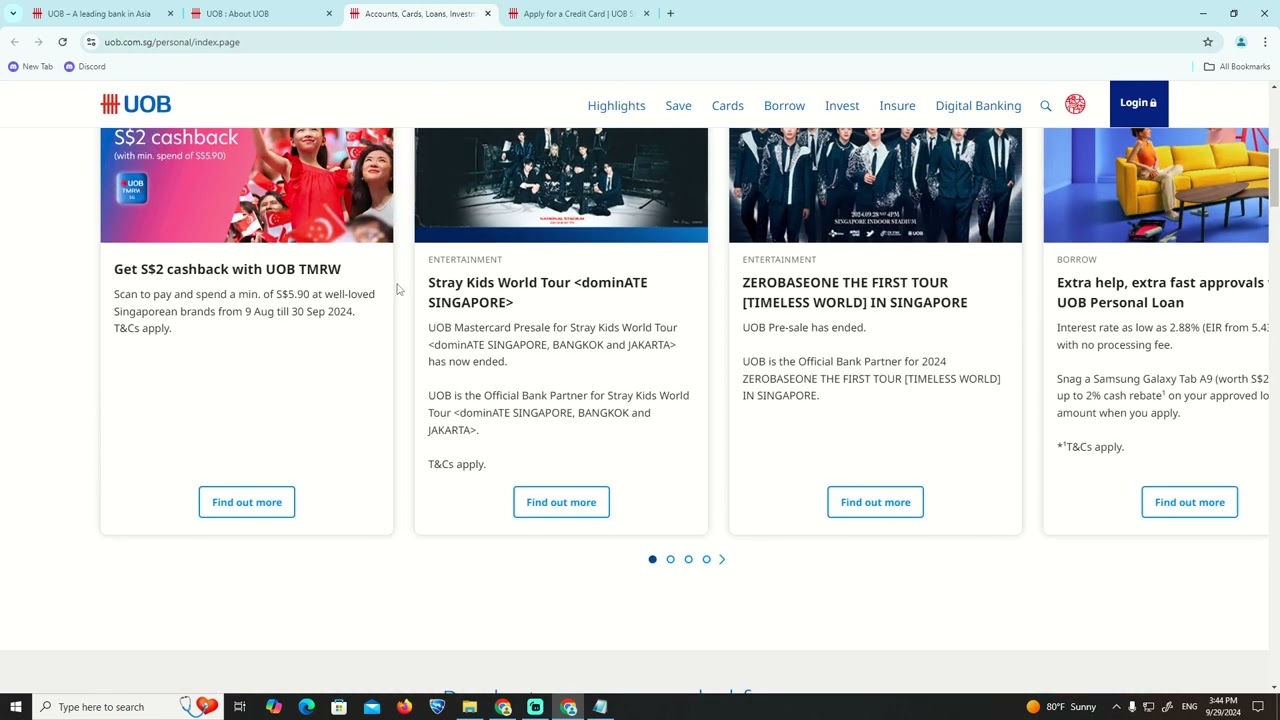Find out more about ZEROBASEONE tour
Screen dimensions: 1280x720
coord(875,502)
